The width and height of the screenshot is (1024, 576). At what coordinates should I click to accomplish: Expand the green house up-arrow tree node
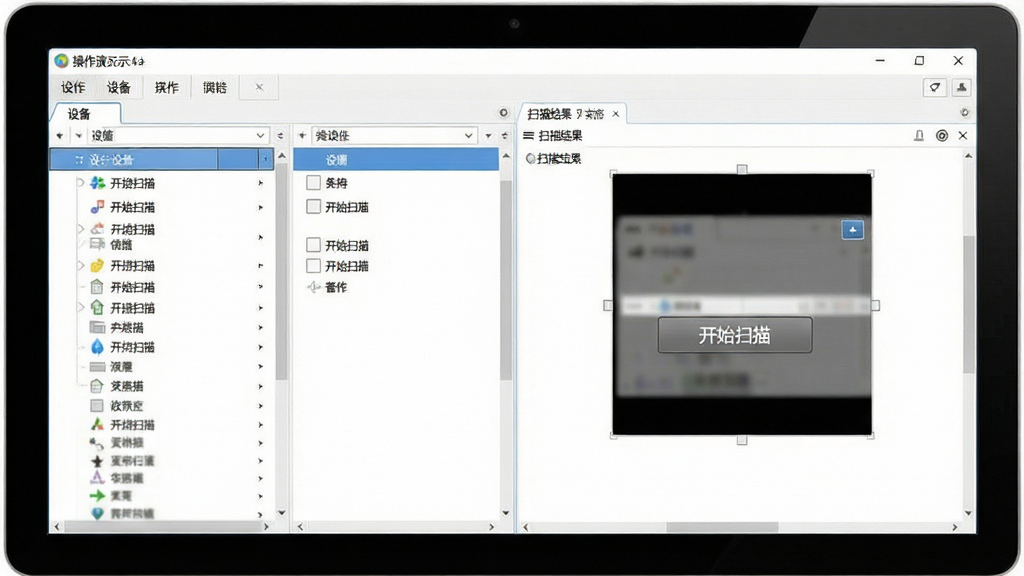point(80,307)
